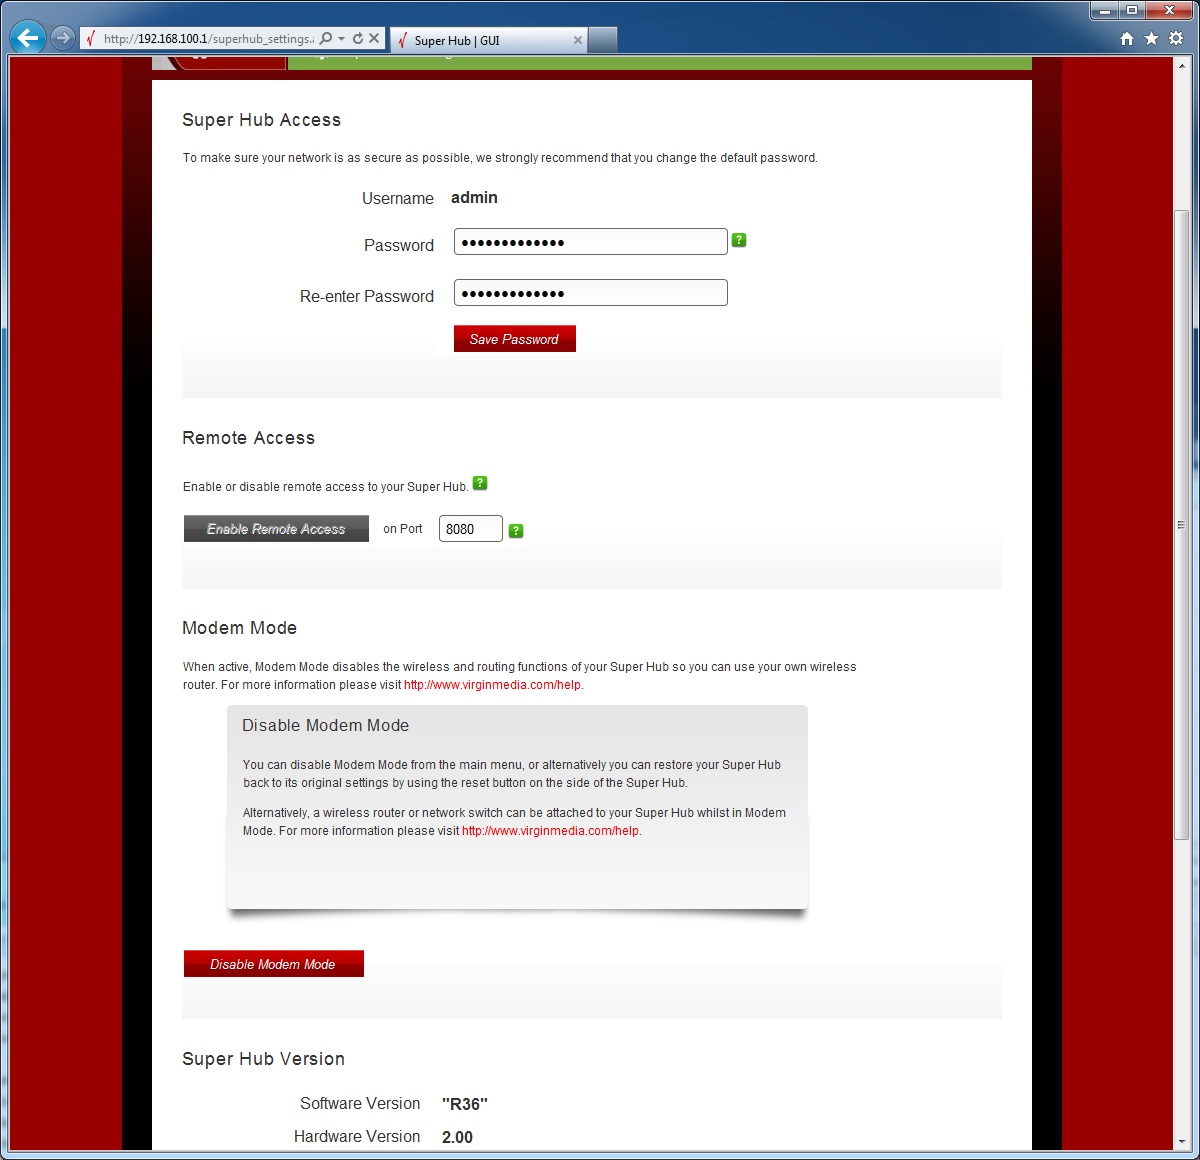This screenshot has height=1160, width=1200.
Task: Click the Save Password button
Action: (515, 339)
